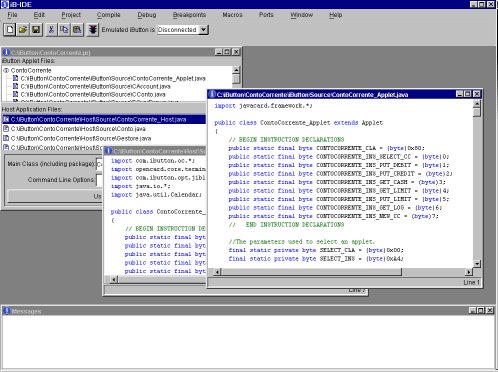Open the File menu
The height and width of the screenshot is (372, 498).
[x=12, y=15]
